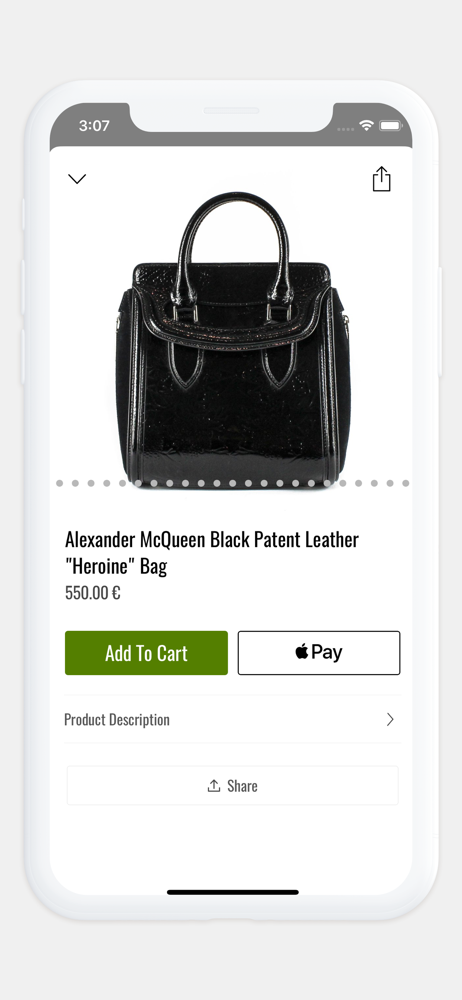Click the upload arrow icon beside Share
This screenshot has height=1000, width=462.
214,786
